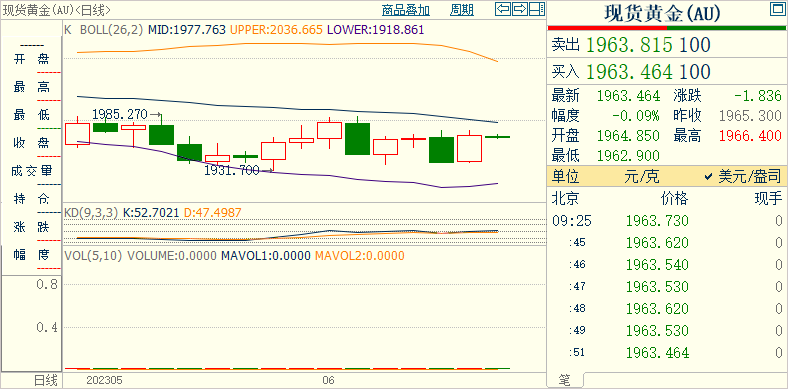Switch to the 笔 tab

point(565,380)
